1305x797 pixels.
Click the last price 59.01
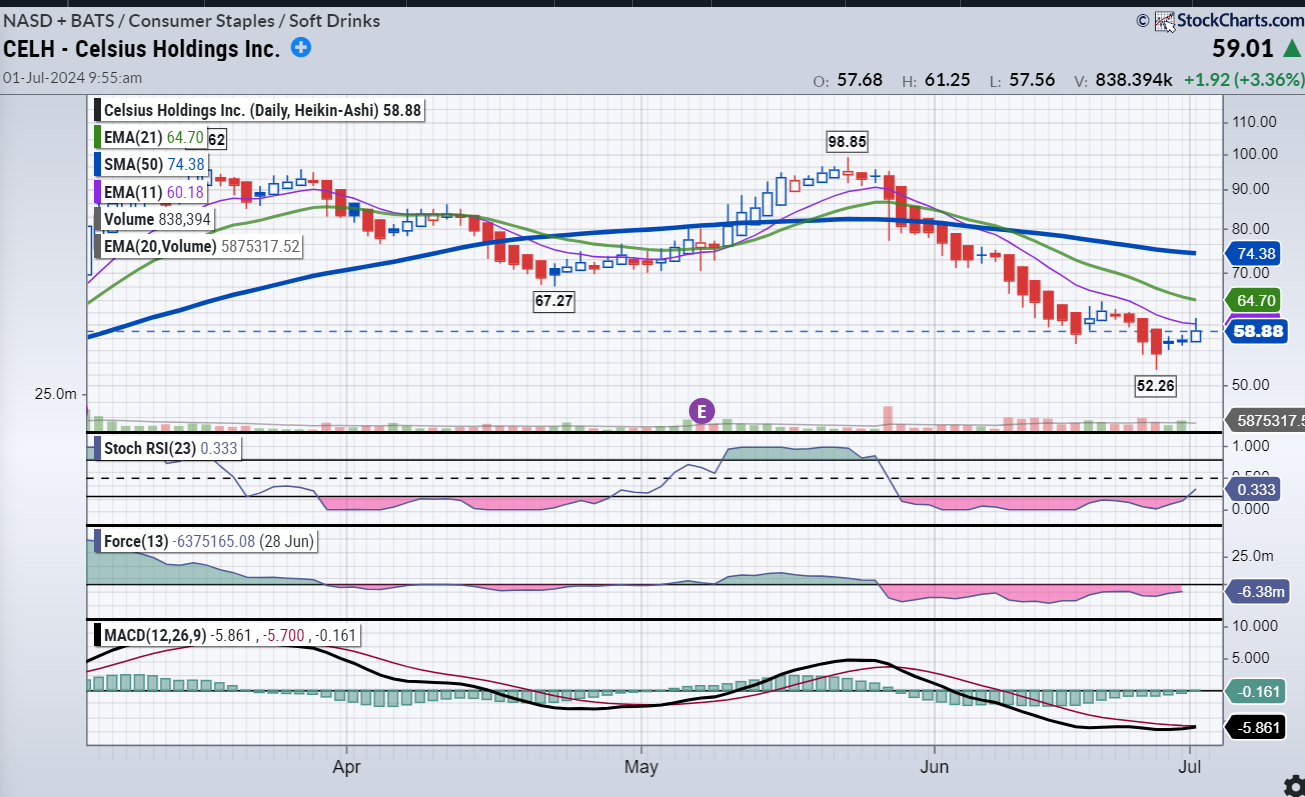click(1245, 49)
